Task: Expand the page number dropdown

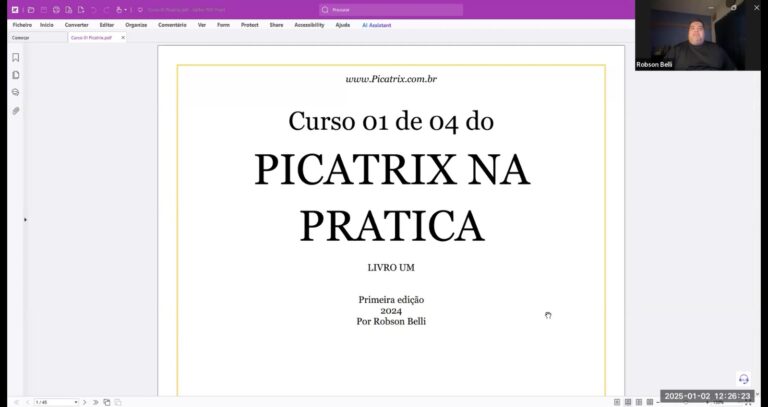Action: 75,402
